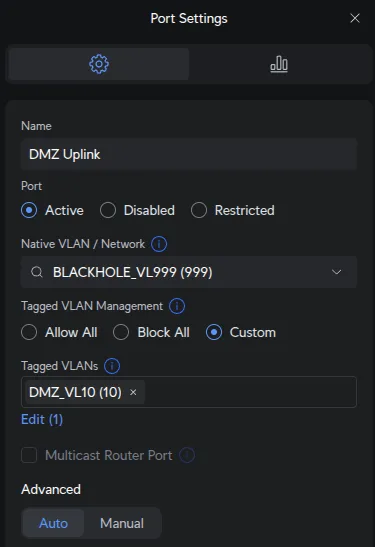Image resolution: width=375 pixels, height=547 pixels.
Task: Click the DMZ_VL10 (10) tag text
Action: click(x=75, y=392)
